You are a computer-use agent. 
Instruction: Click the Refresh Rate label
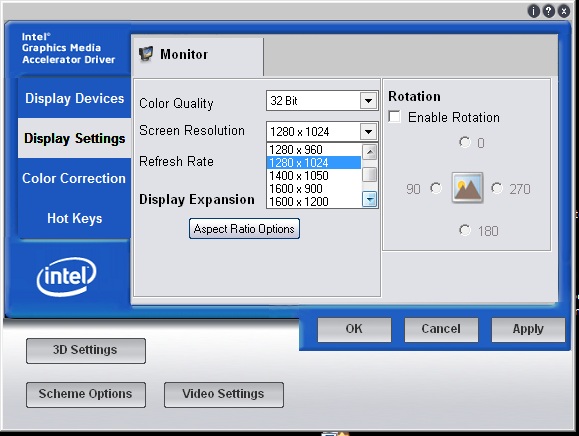pyautogui.click(x=176, y=161)
